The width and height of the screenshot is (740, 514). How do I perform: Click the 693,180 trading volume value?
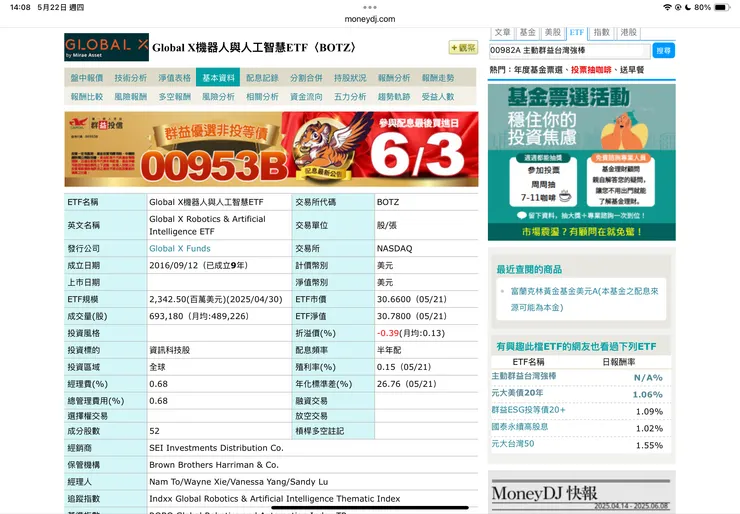(x=199, y=316)
